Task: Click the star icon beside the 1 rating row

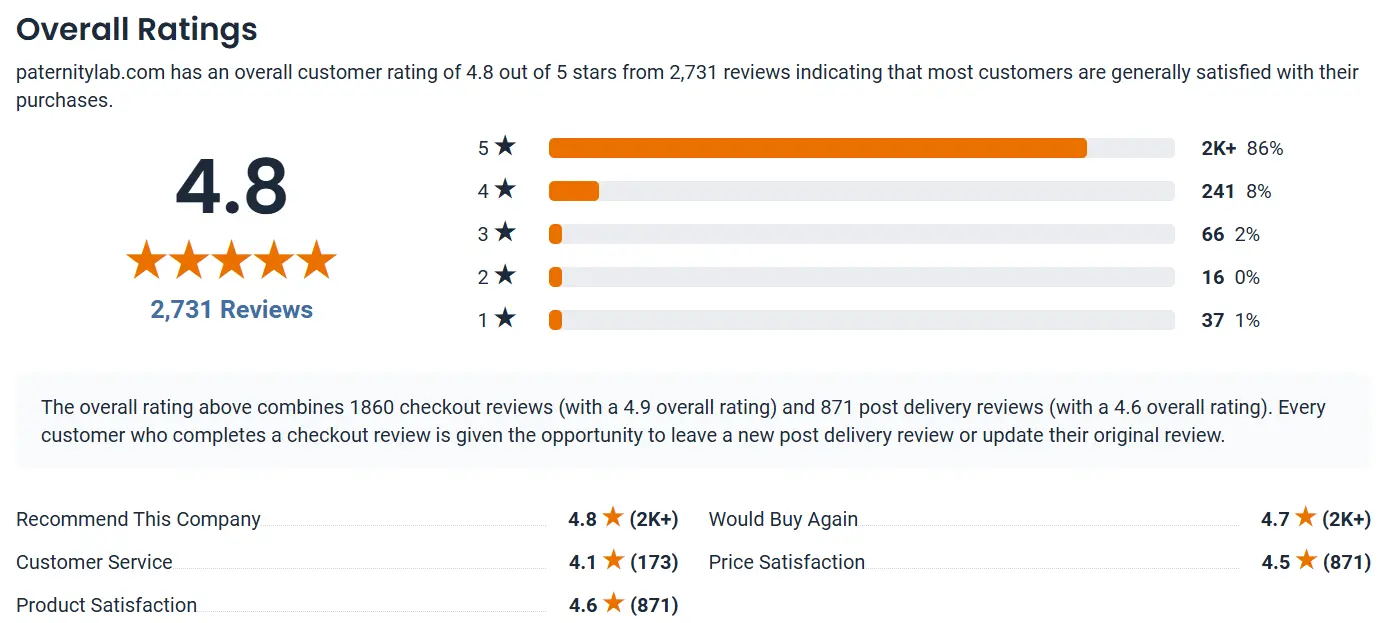Action: click(505, 319)
